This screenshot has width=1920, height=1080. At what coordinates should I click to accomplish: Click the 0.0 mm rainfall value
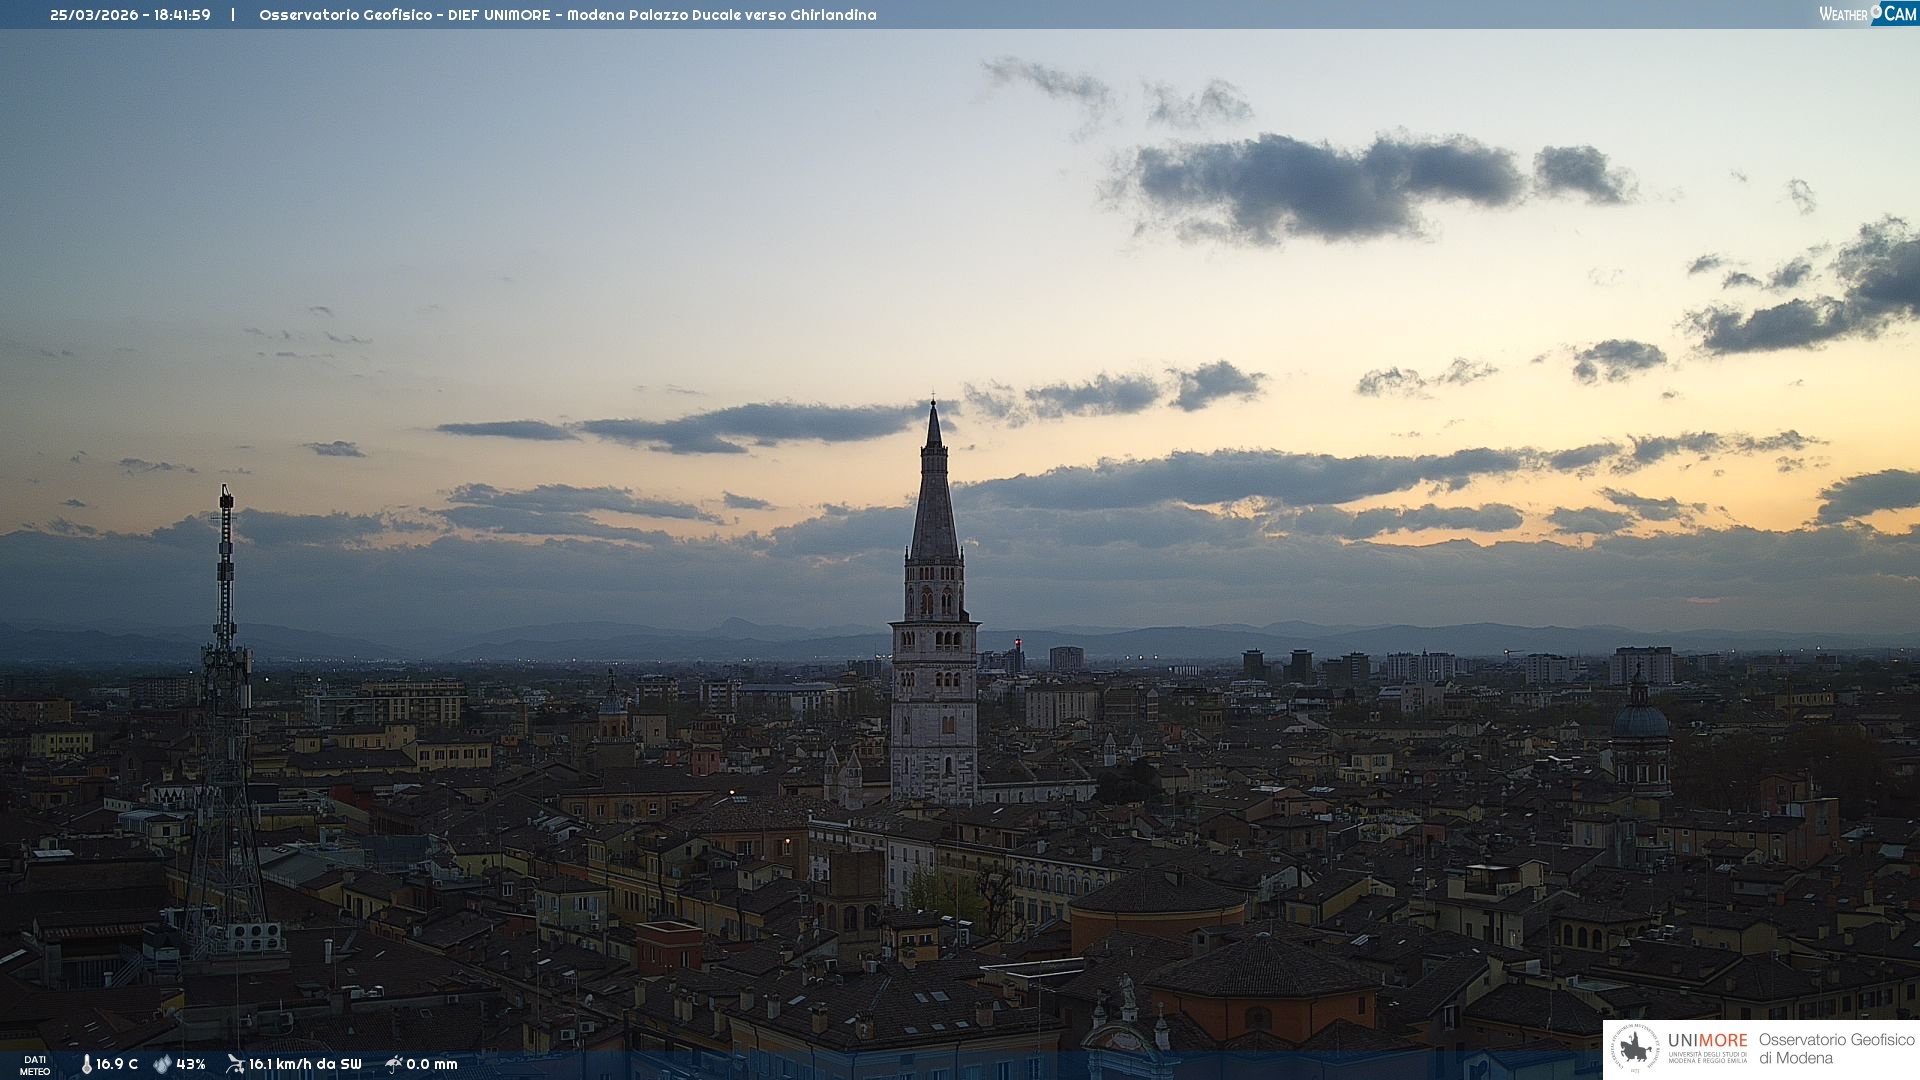click(432, 1064)
